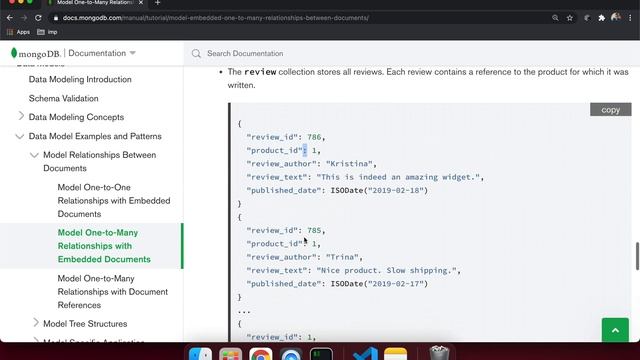Collapse Model Relationships Between Documents
This screenshot has height=360, width=640.
coord(34,155)
